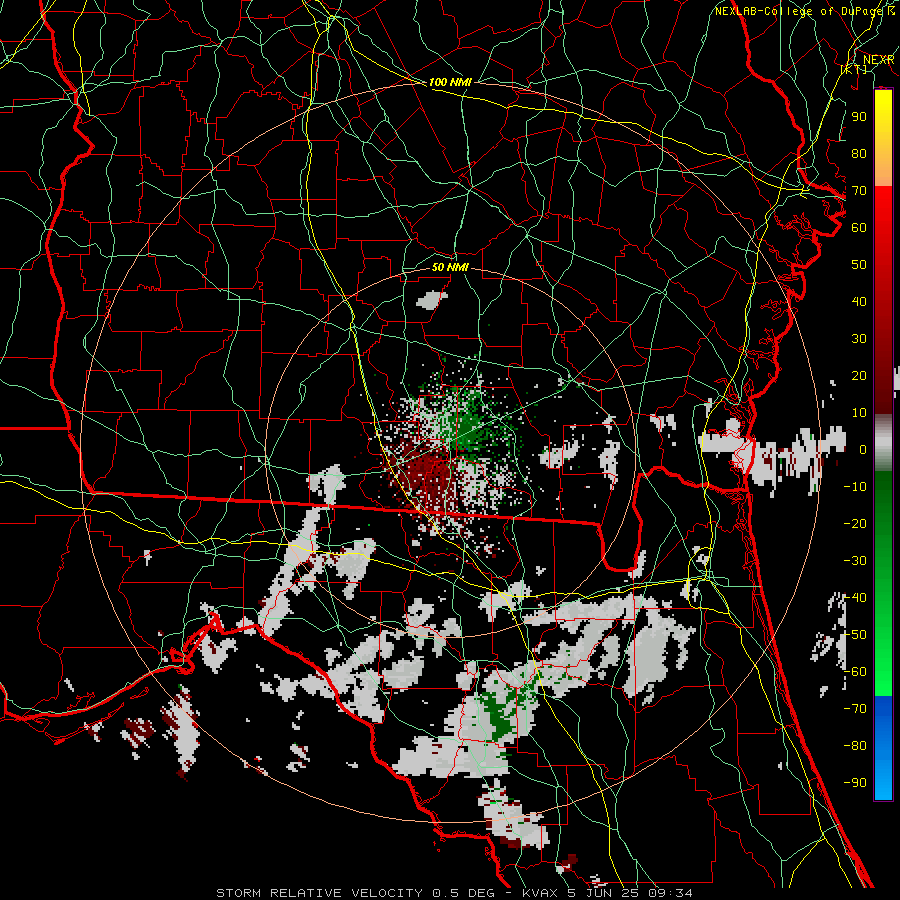
Task: Pick the "-40" label on velocity scale
Action: [x=855, y=598]
